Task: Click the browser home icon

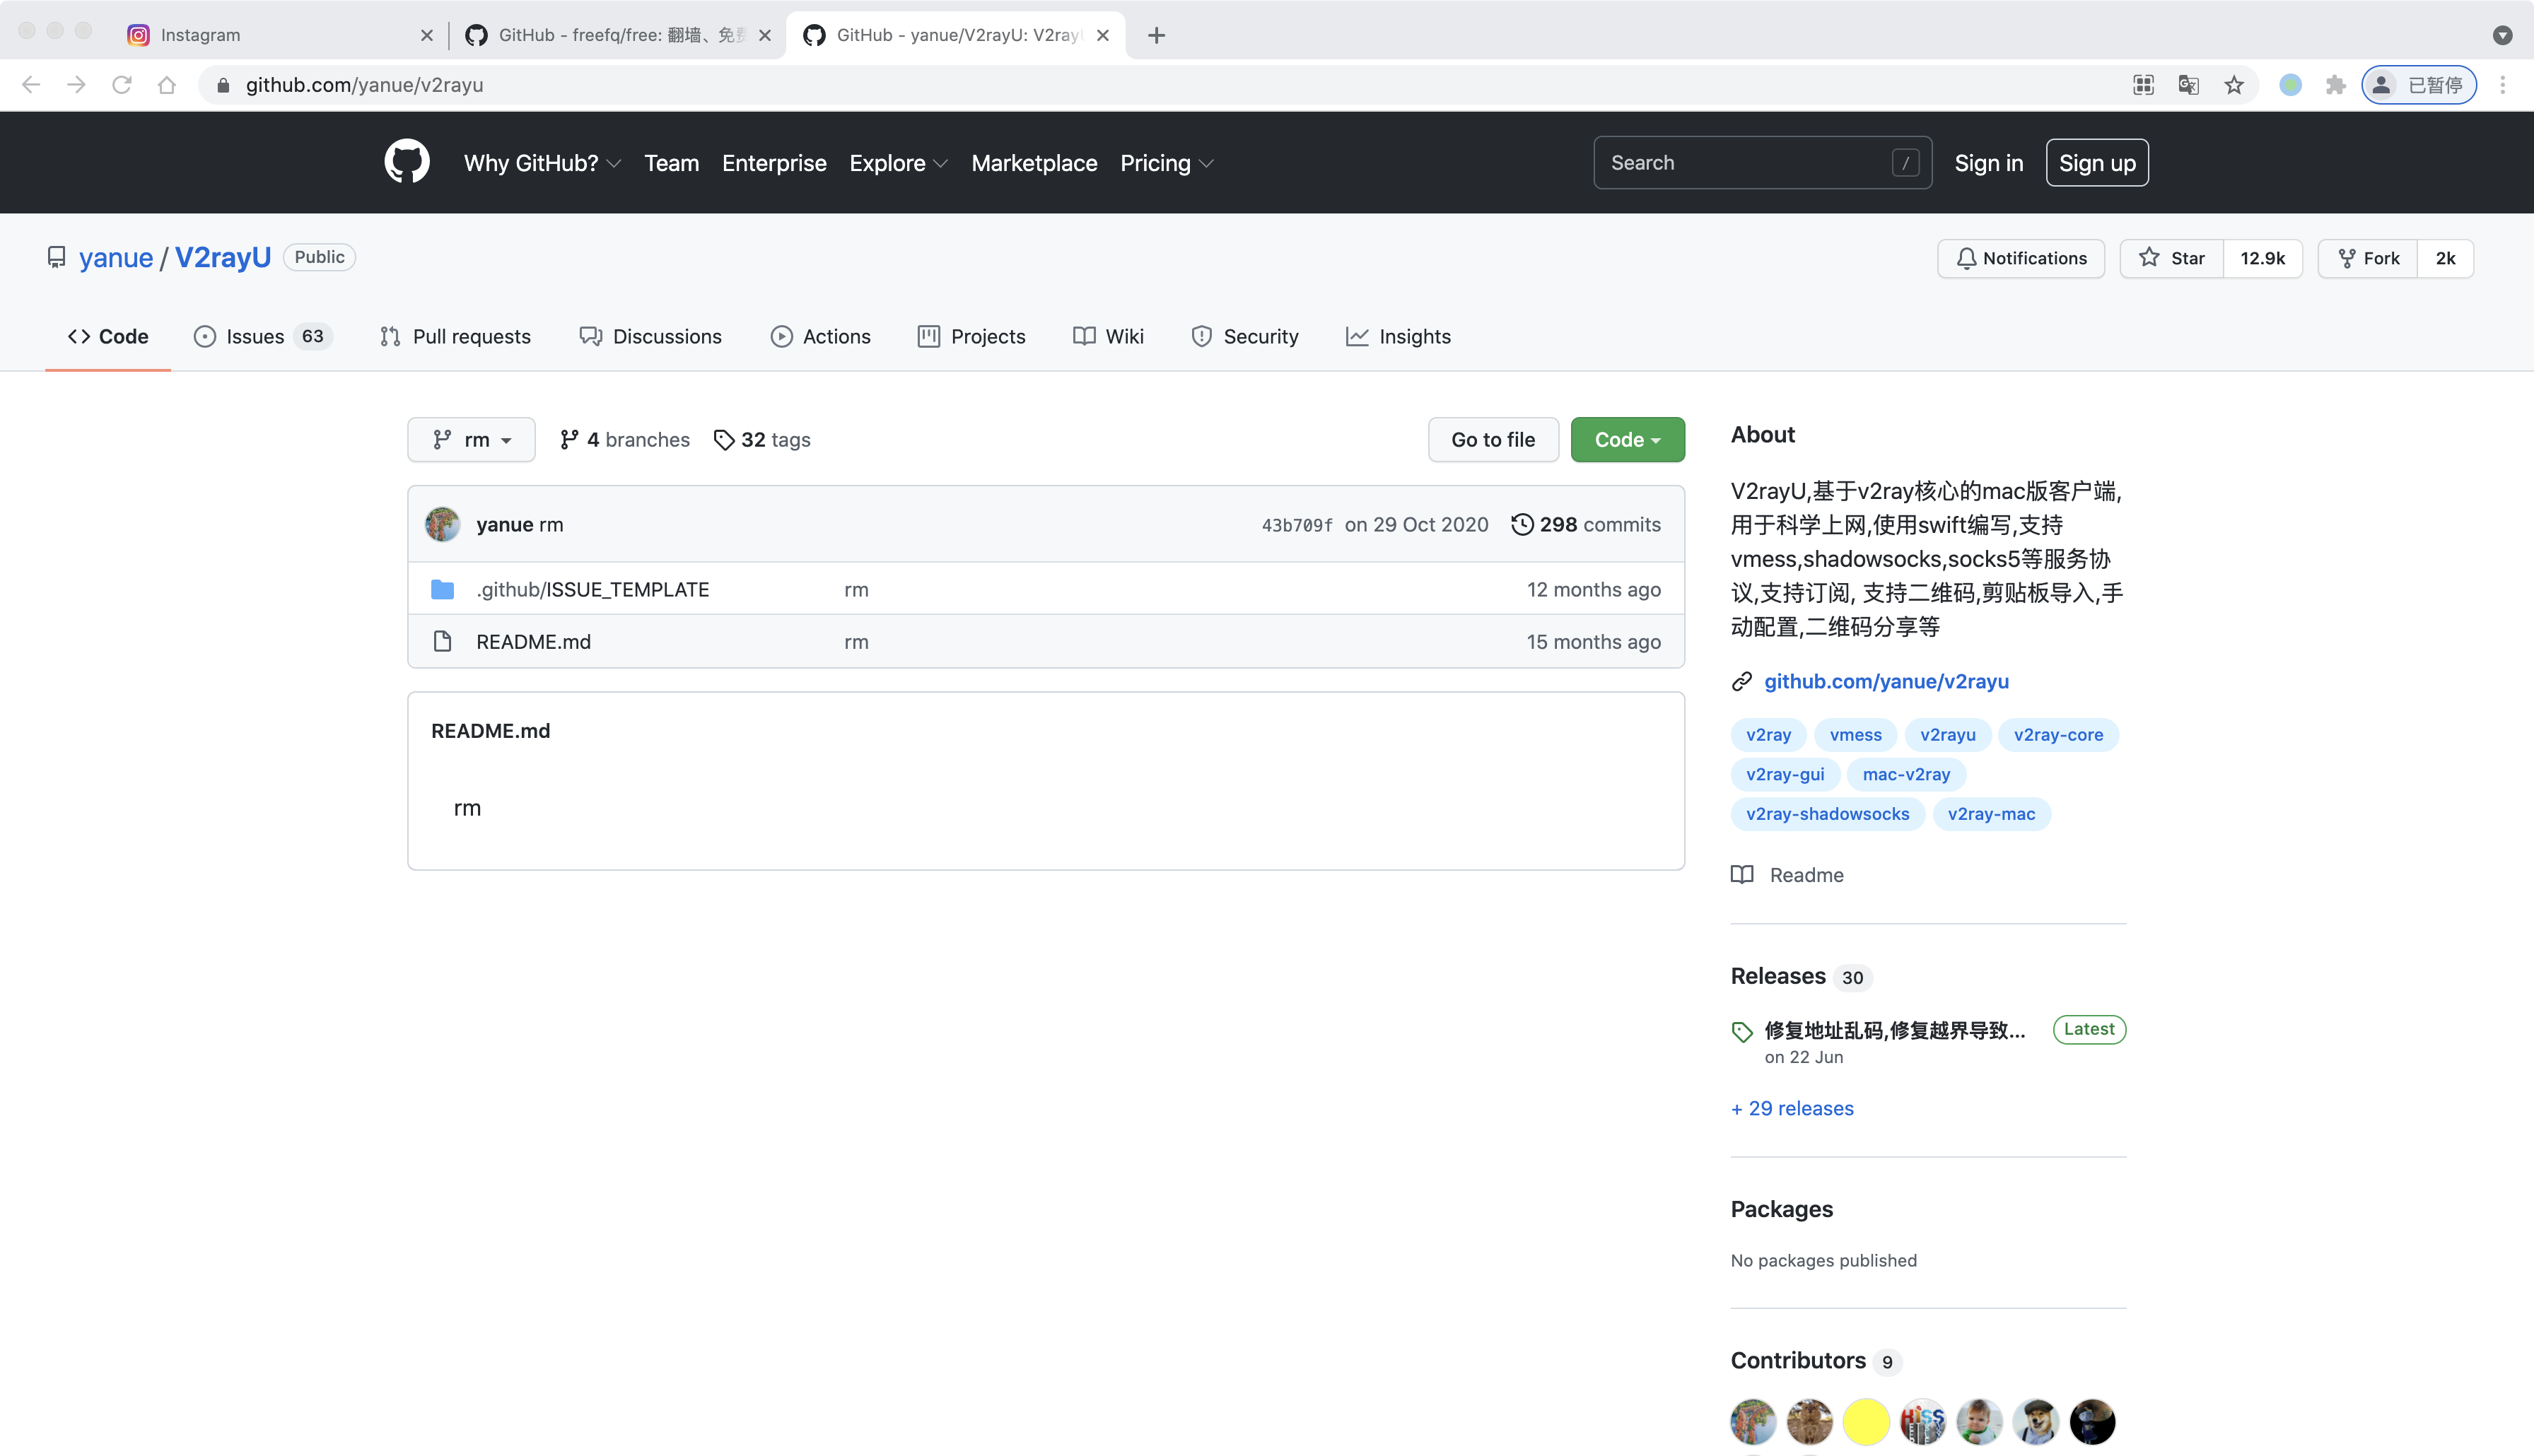Action: point(167,85)
